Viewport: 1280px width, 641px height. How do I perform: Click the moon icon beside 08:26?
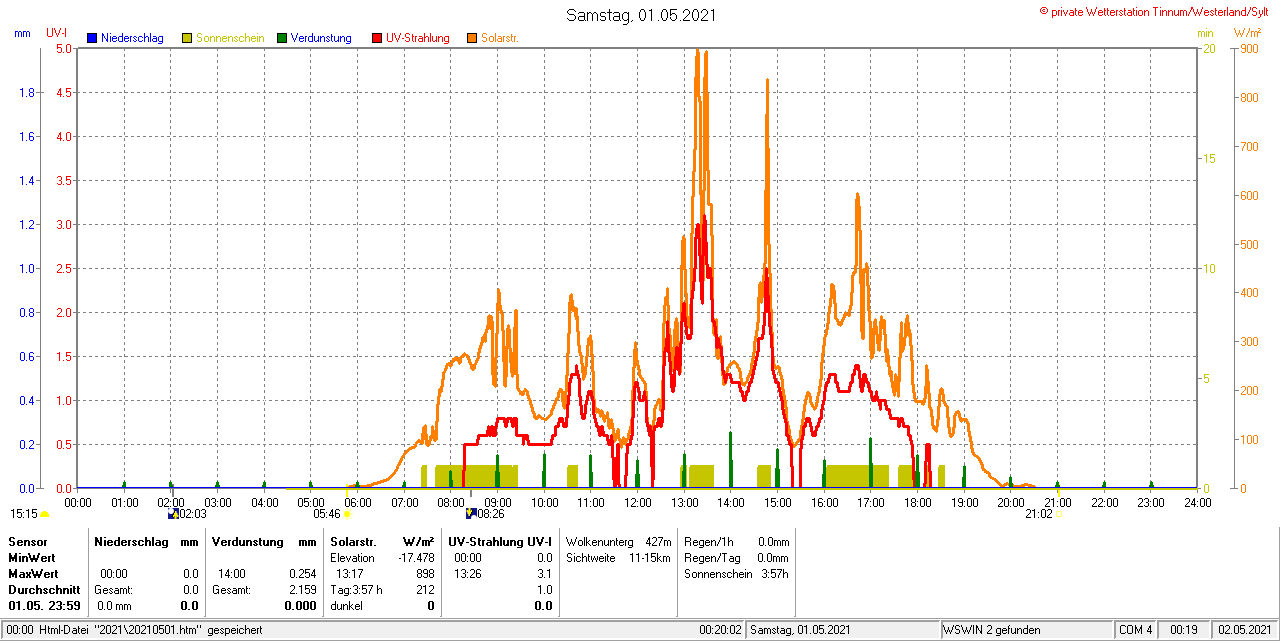point(470,514)
